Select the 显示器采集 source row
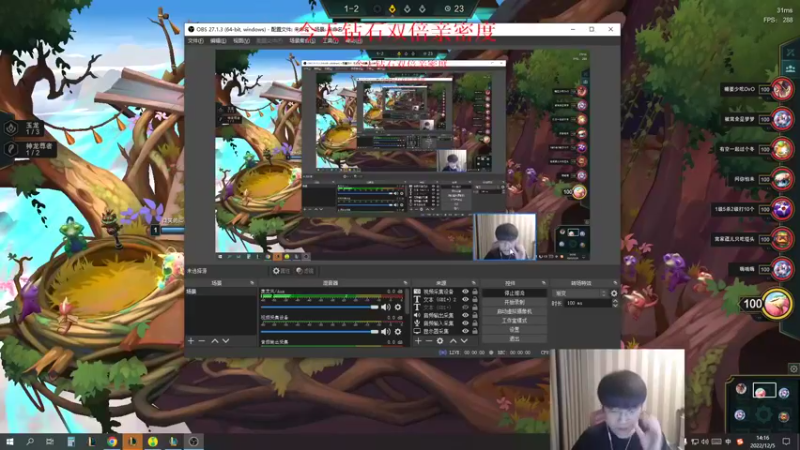 pyautogui.click(x=446, y=331)
